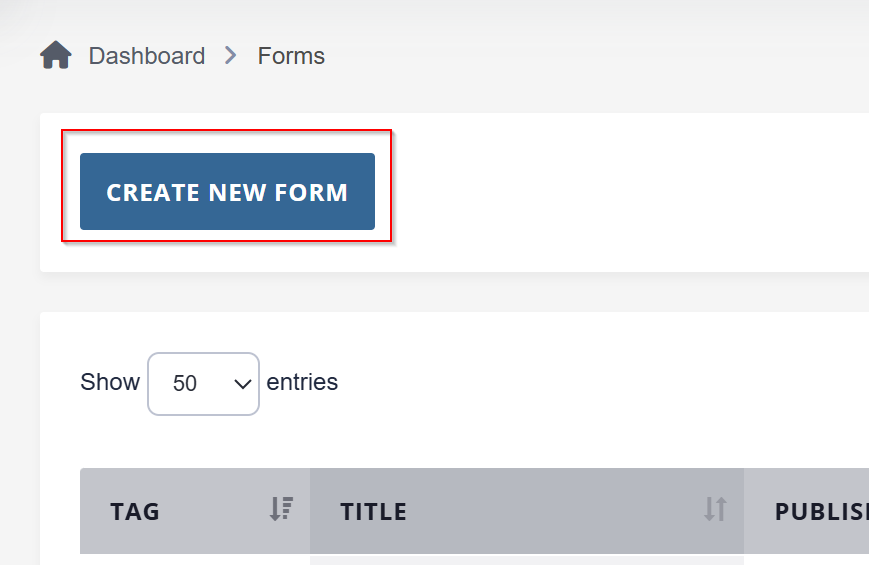Image resolution: width=869 pixels, height=565 pixels.
Task: Click the home icon in breadcrumb
Action: click(56, 56)
